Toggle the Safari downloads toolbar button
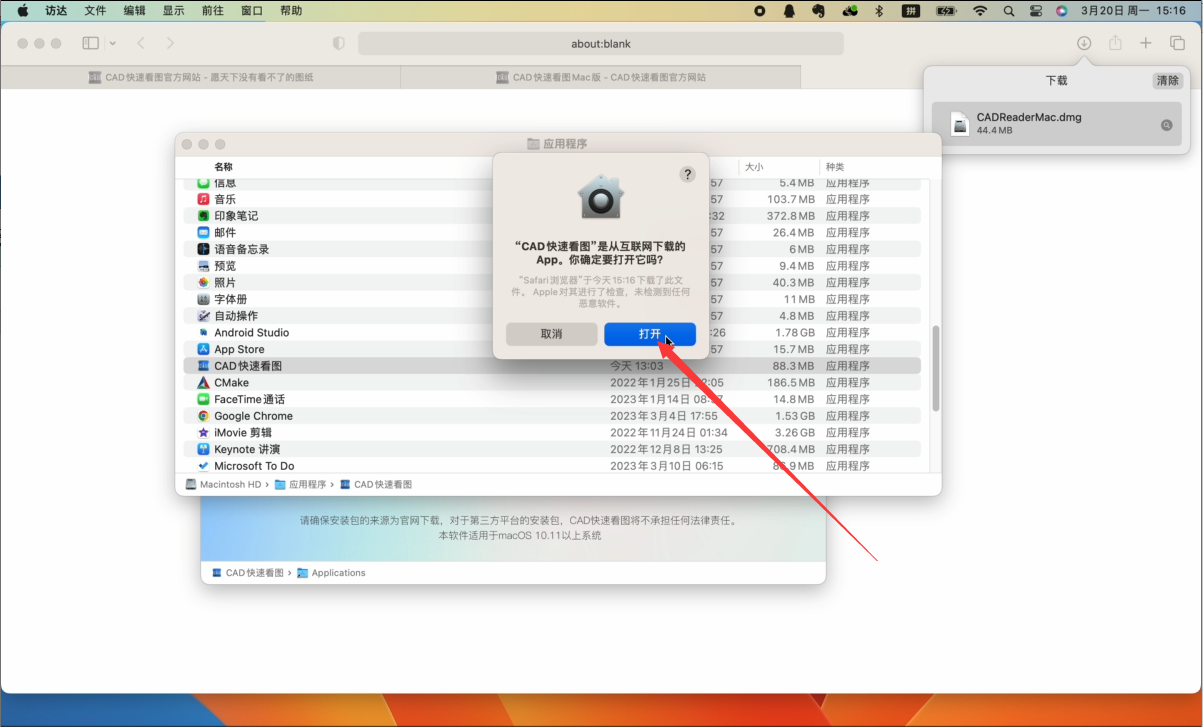The width and height of the screenshot is (1203, 727). [x=1084, y=43]
